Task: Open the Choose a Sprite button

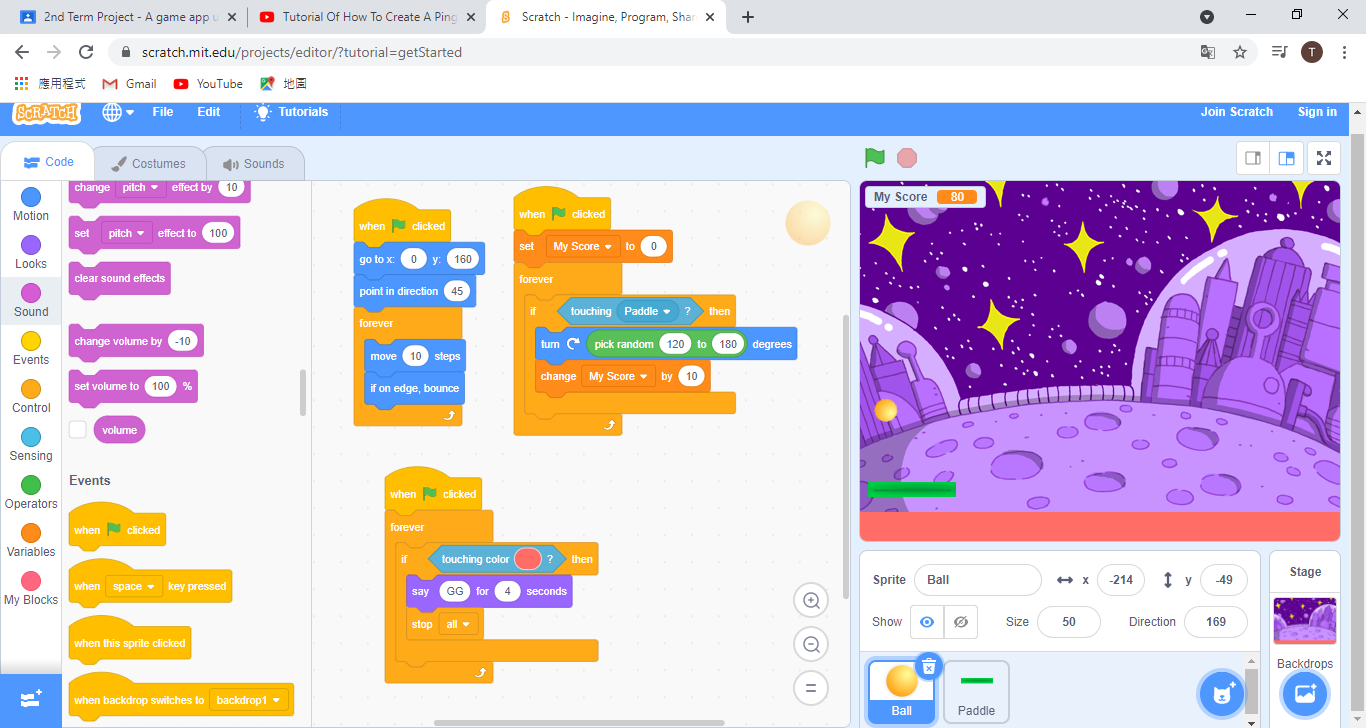Action: [x=1221, y=694]
